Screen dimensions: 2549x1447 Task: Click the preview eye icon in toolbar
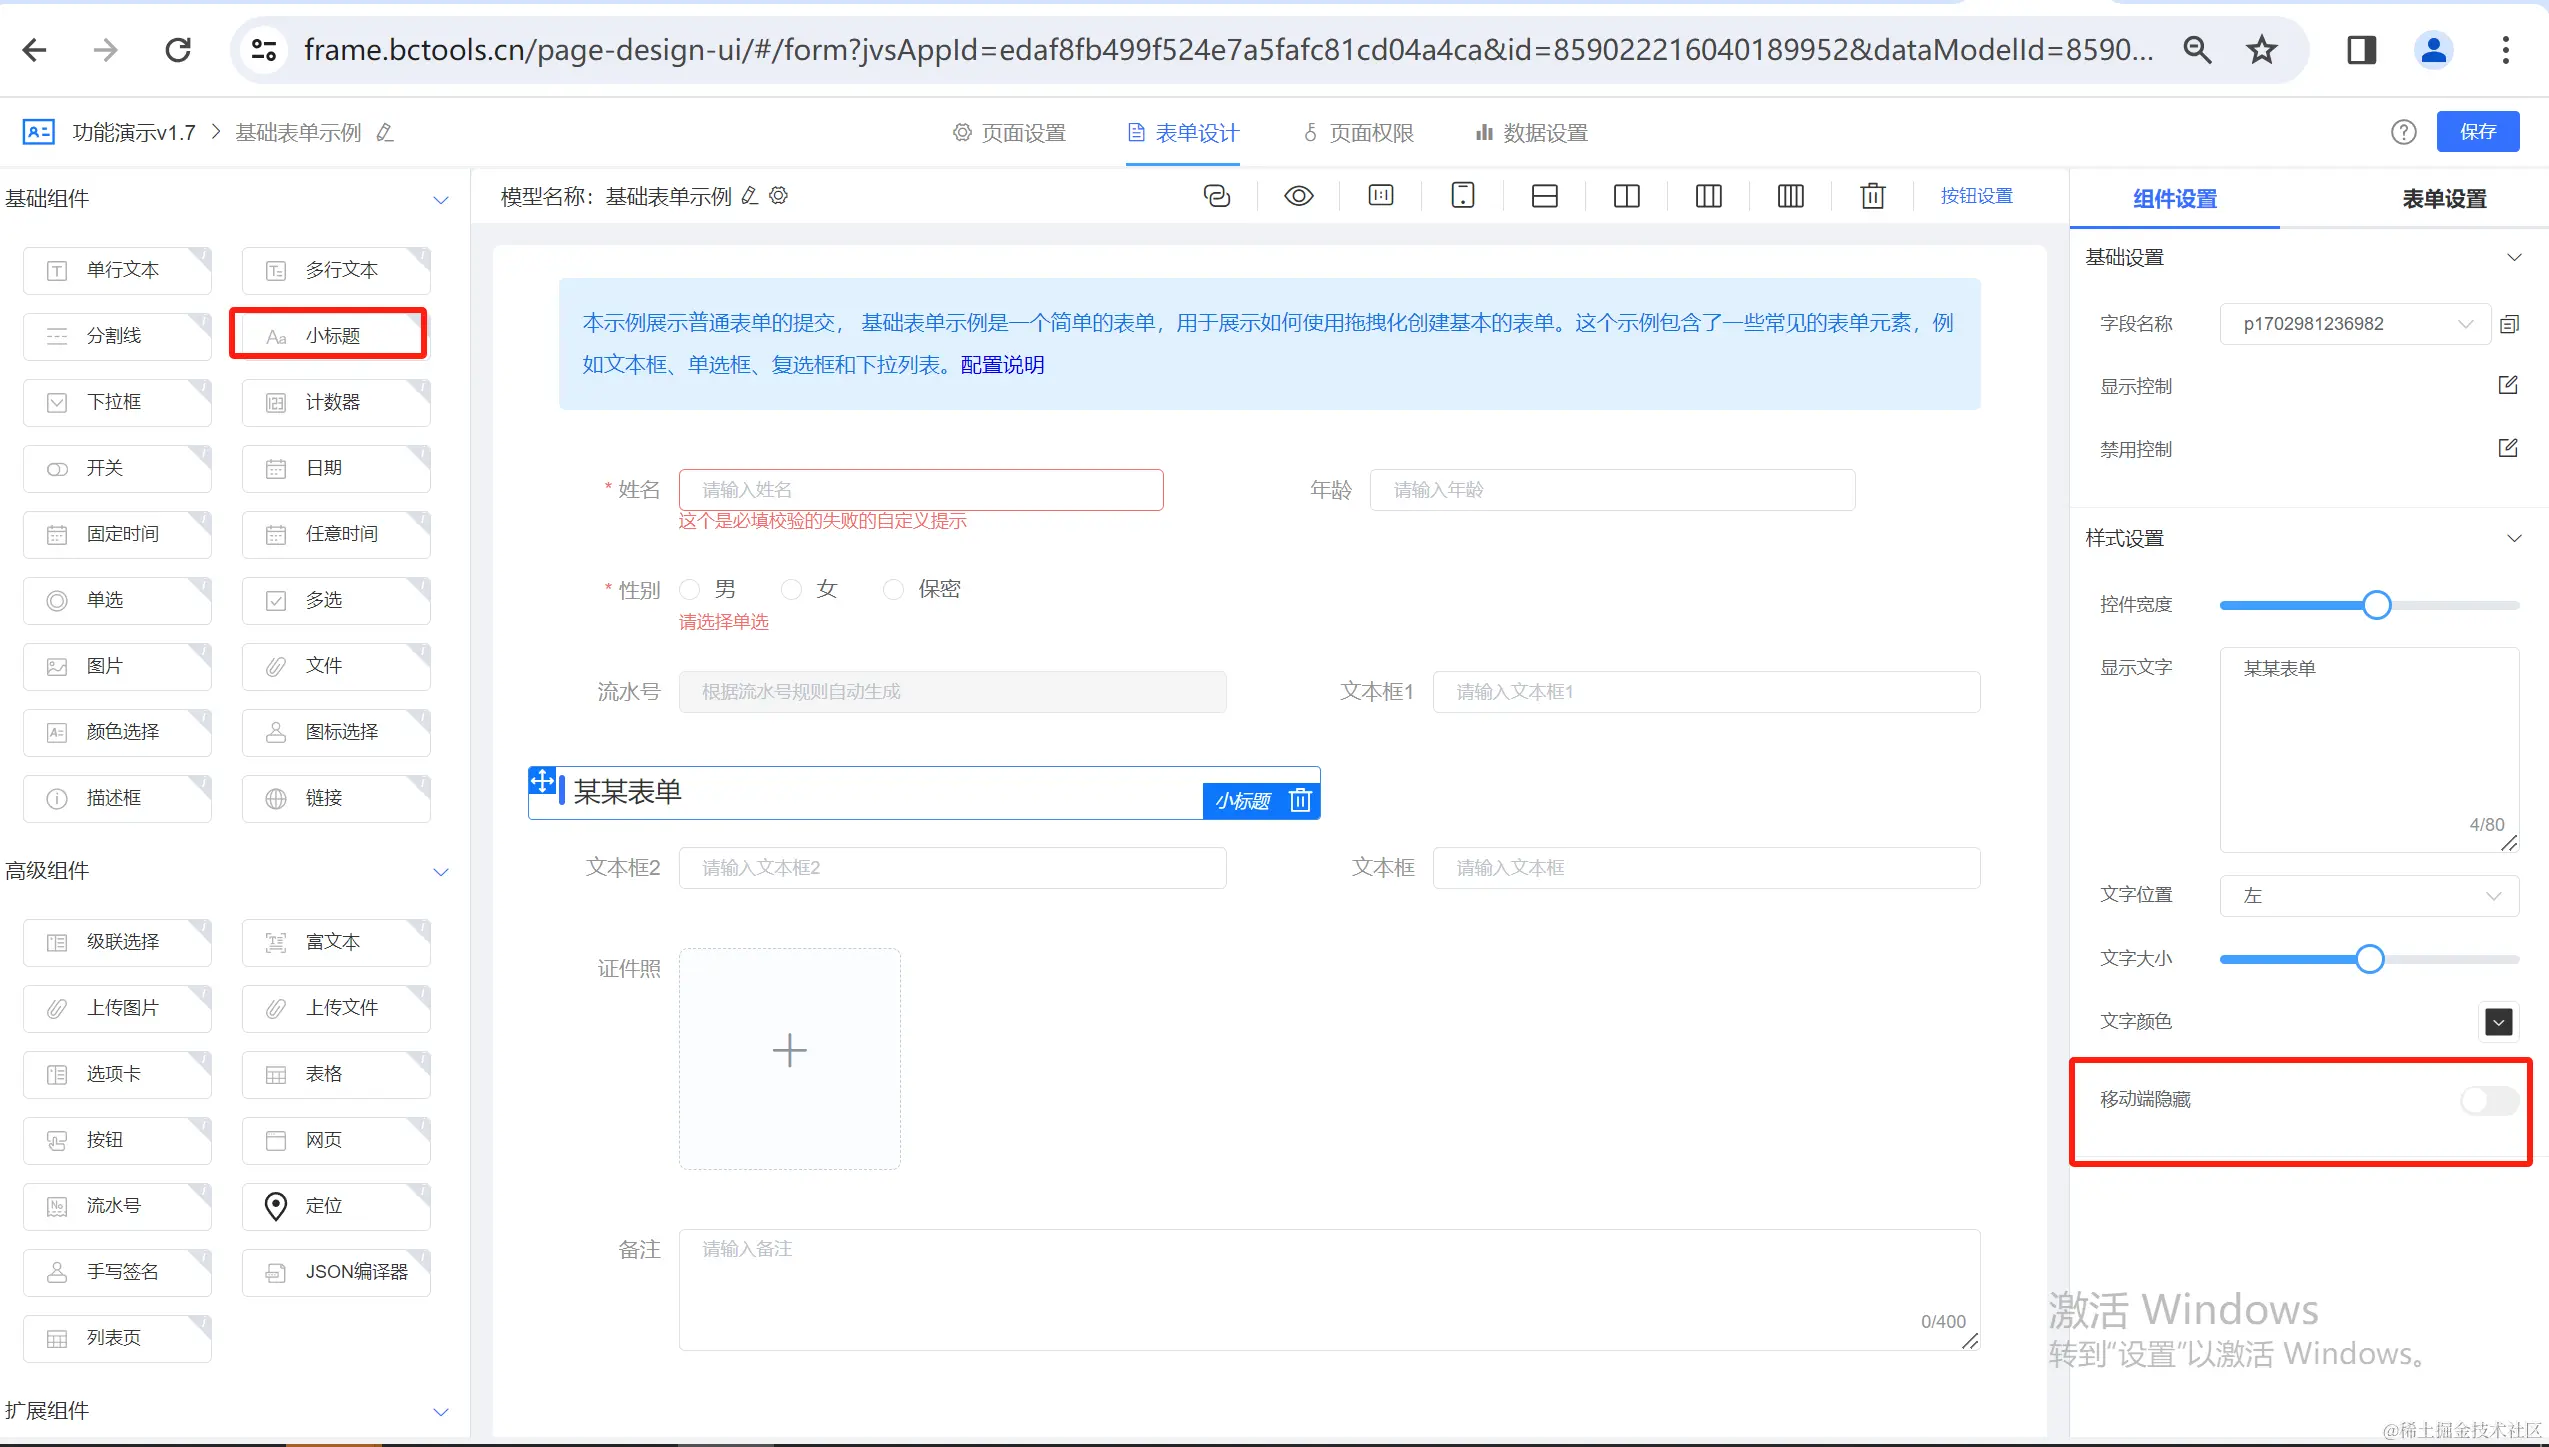coord(1298,196)
